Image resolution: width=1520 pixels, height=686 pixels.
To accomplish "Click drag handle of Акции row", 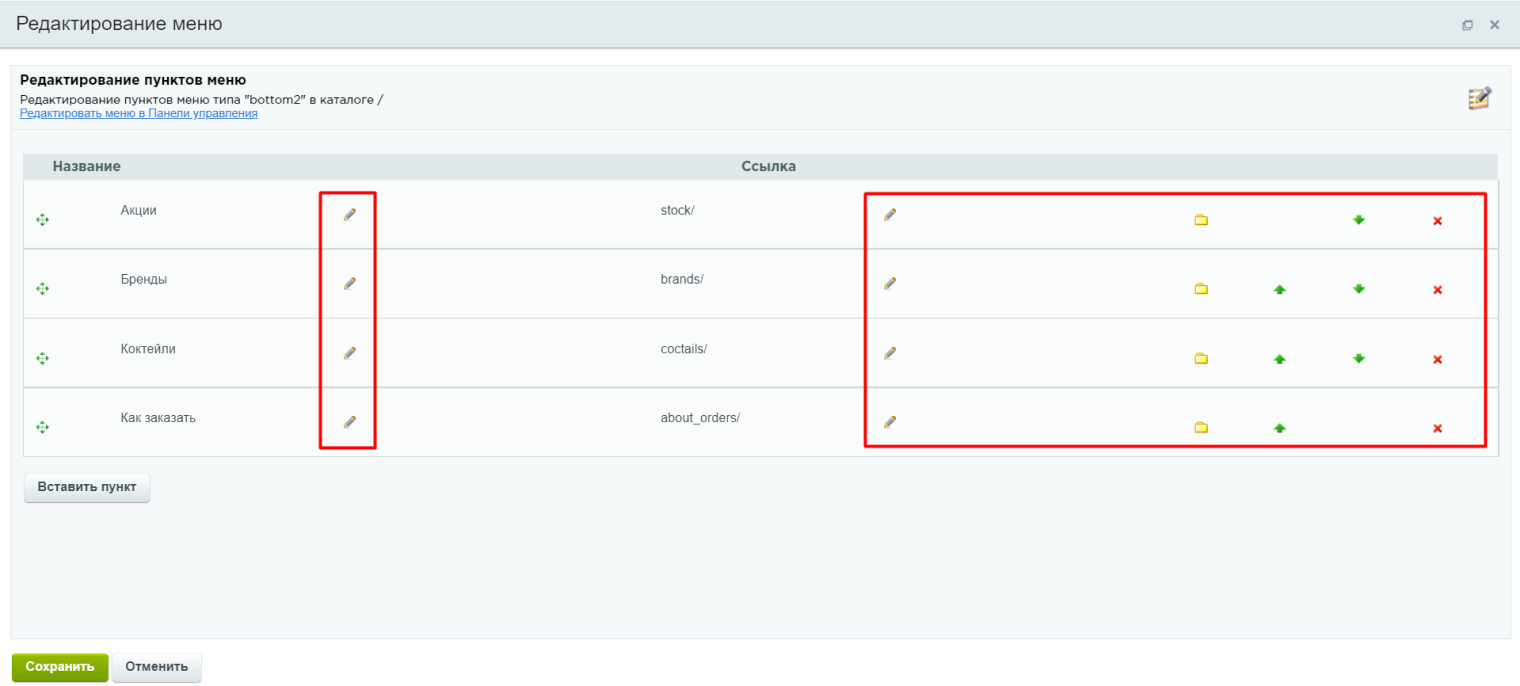I will [42, 220].
